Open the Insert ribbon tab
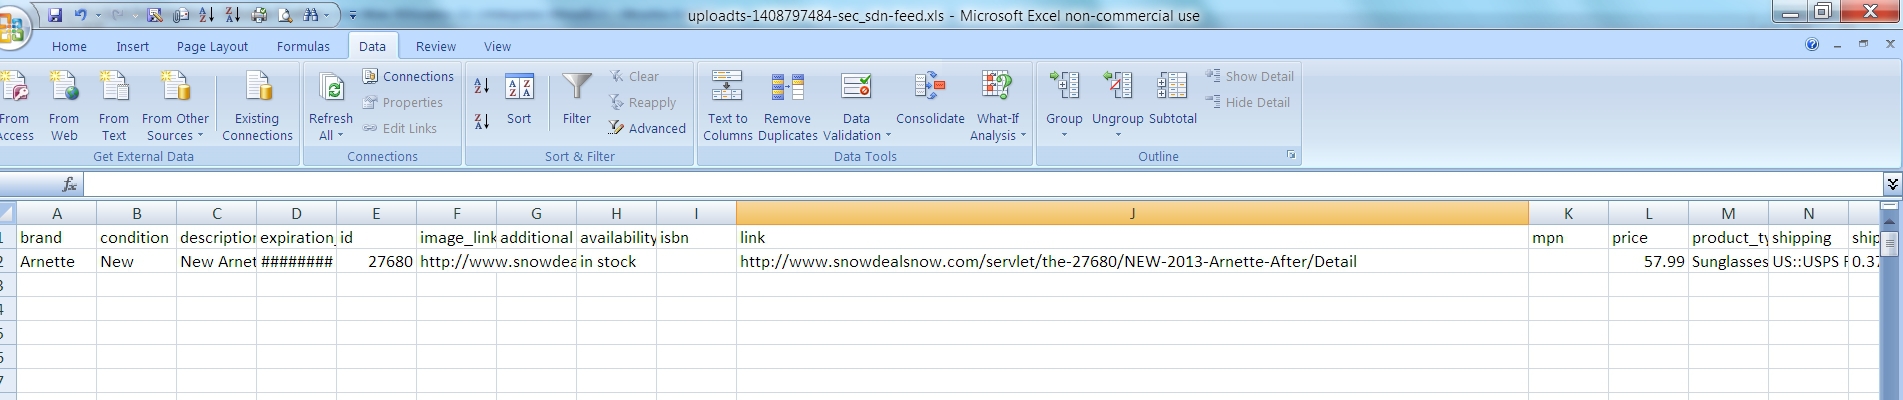Viewport: 1903px width, 400px height. click(132, 46)
